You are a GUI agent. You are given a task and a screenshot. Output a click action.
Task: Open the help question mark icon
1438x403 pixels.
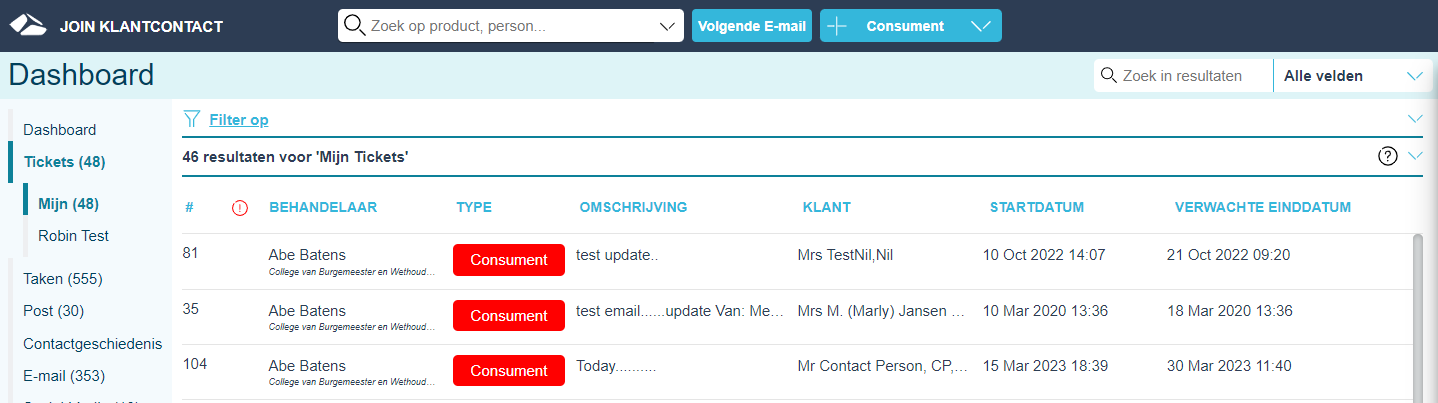1388,156
